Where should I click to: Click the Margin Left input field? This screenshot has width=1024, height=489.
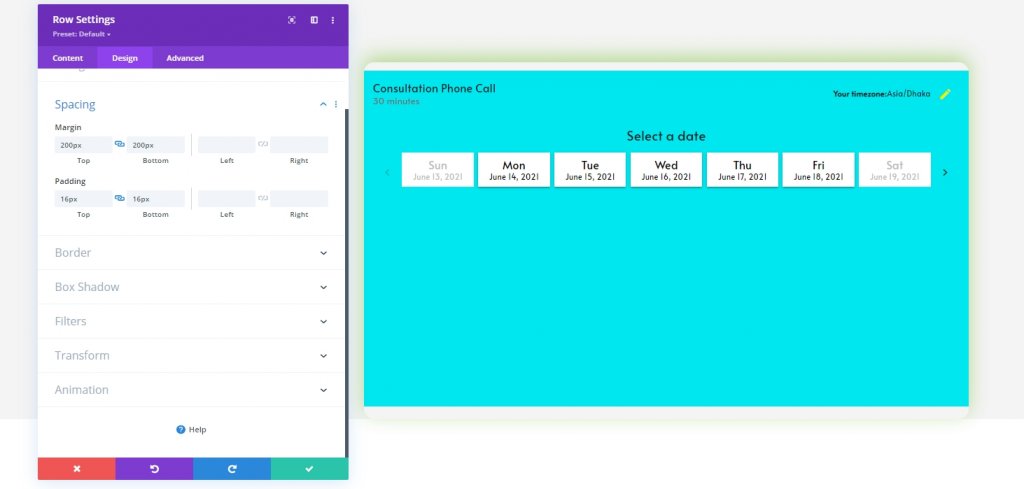pos(227,145)
